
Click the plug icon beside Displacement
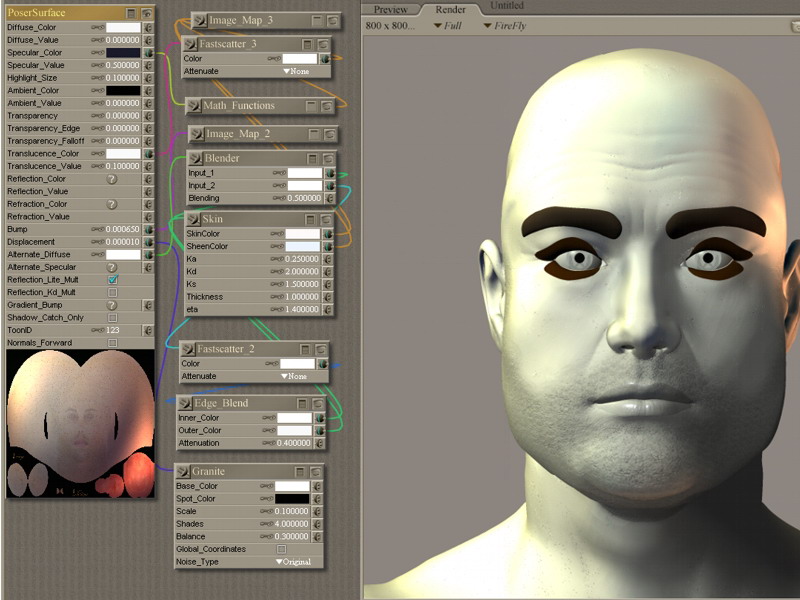click(x=148, y=242)
